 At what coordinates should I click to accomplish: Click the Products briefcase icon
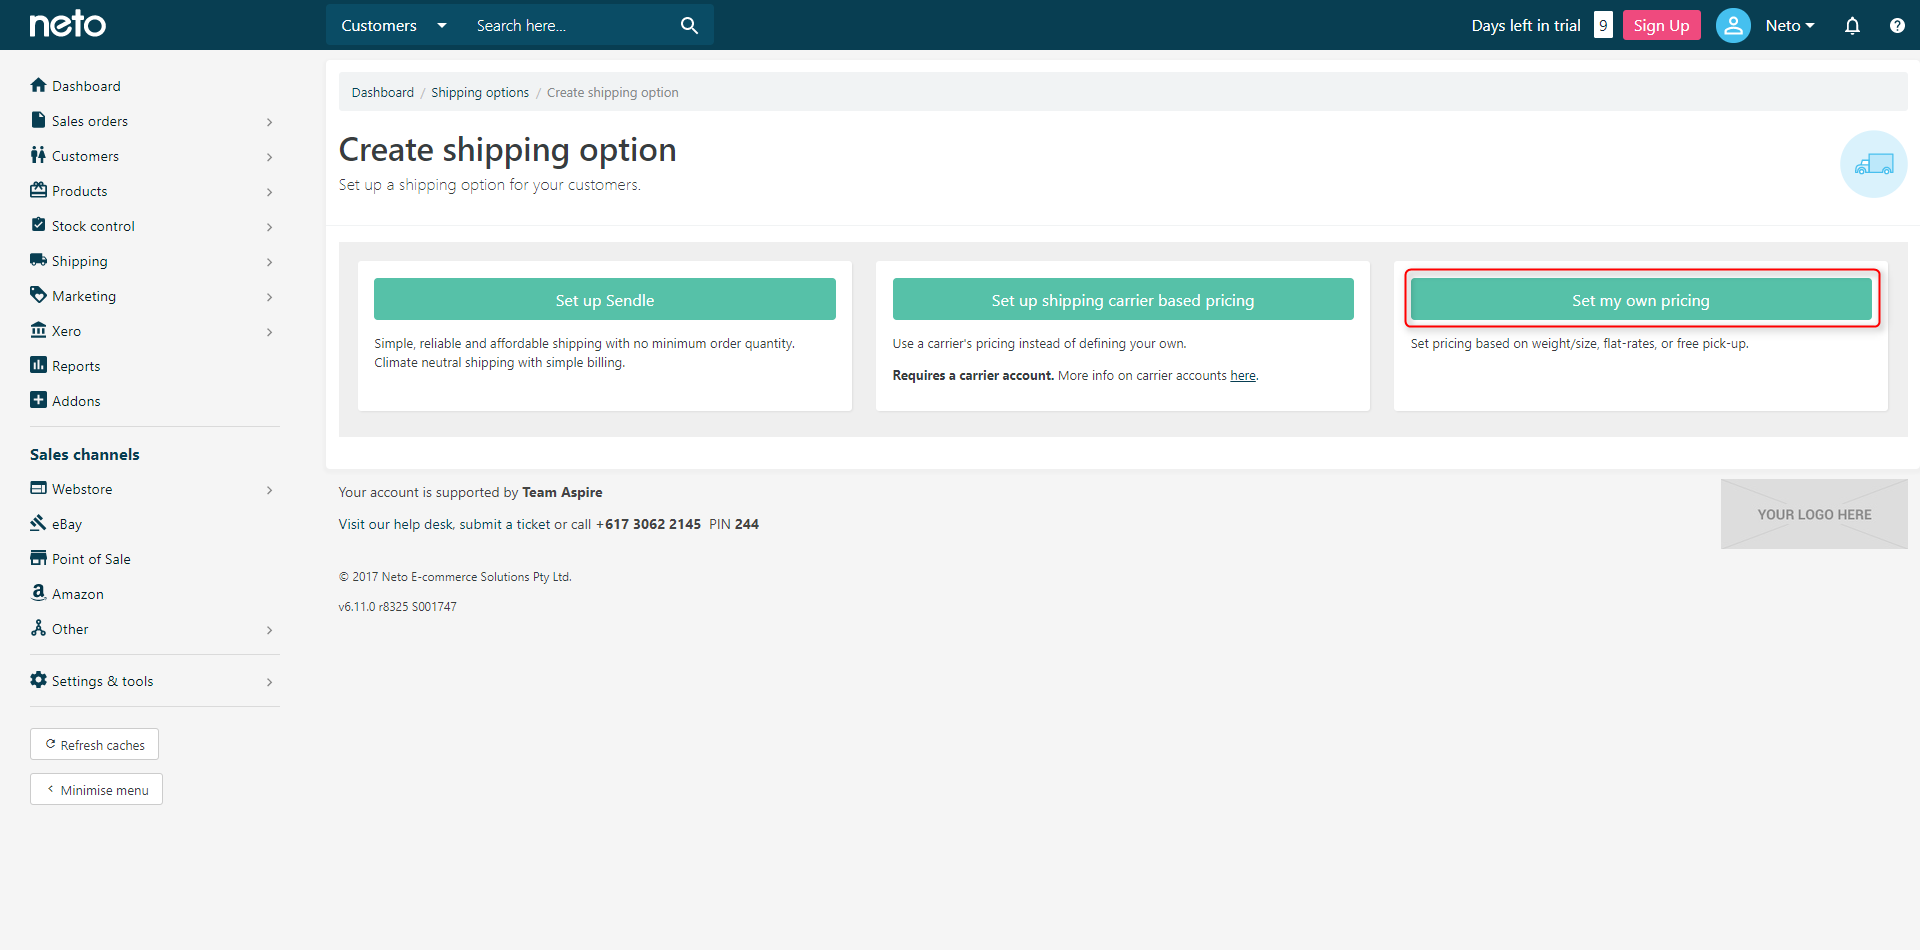tap(38, 190)
